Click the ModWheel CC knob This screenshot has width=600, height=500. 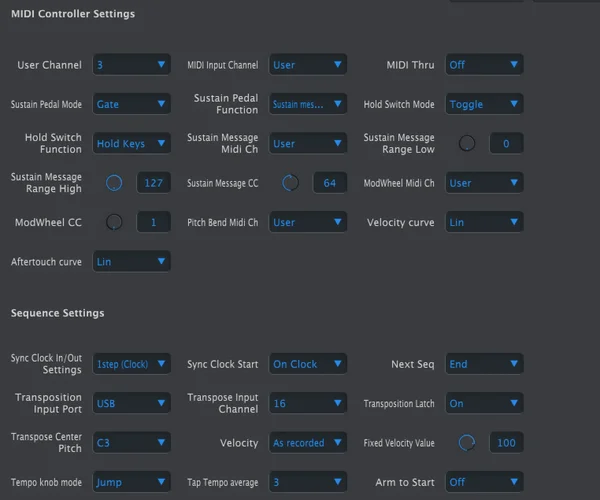[x=114, y=221]
